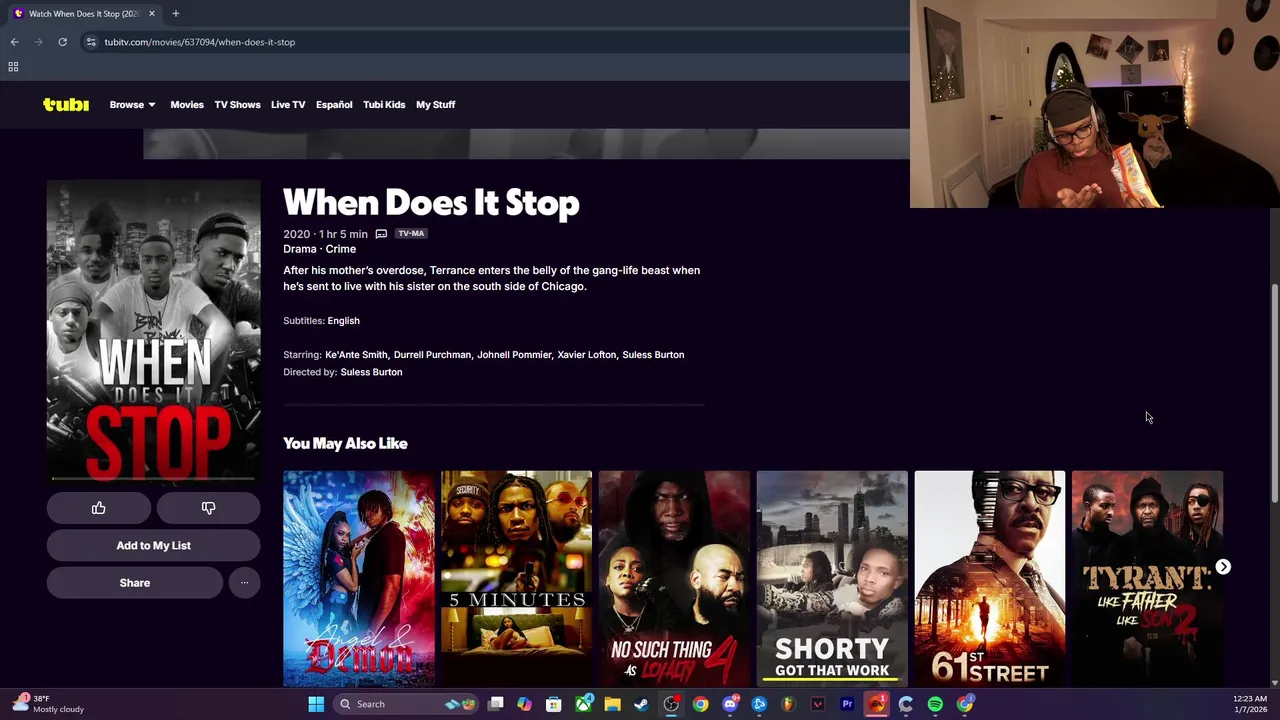The width and height of the screenshot is (1280, 720).
Task: Expand the Browse dropdown menu
Action: 132,104
